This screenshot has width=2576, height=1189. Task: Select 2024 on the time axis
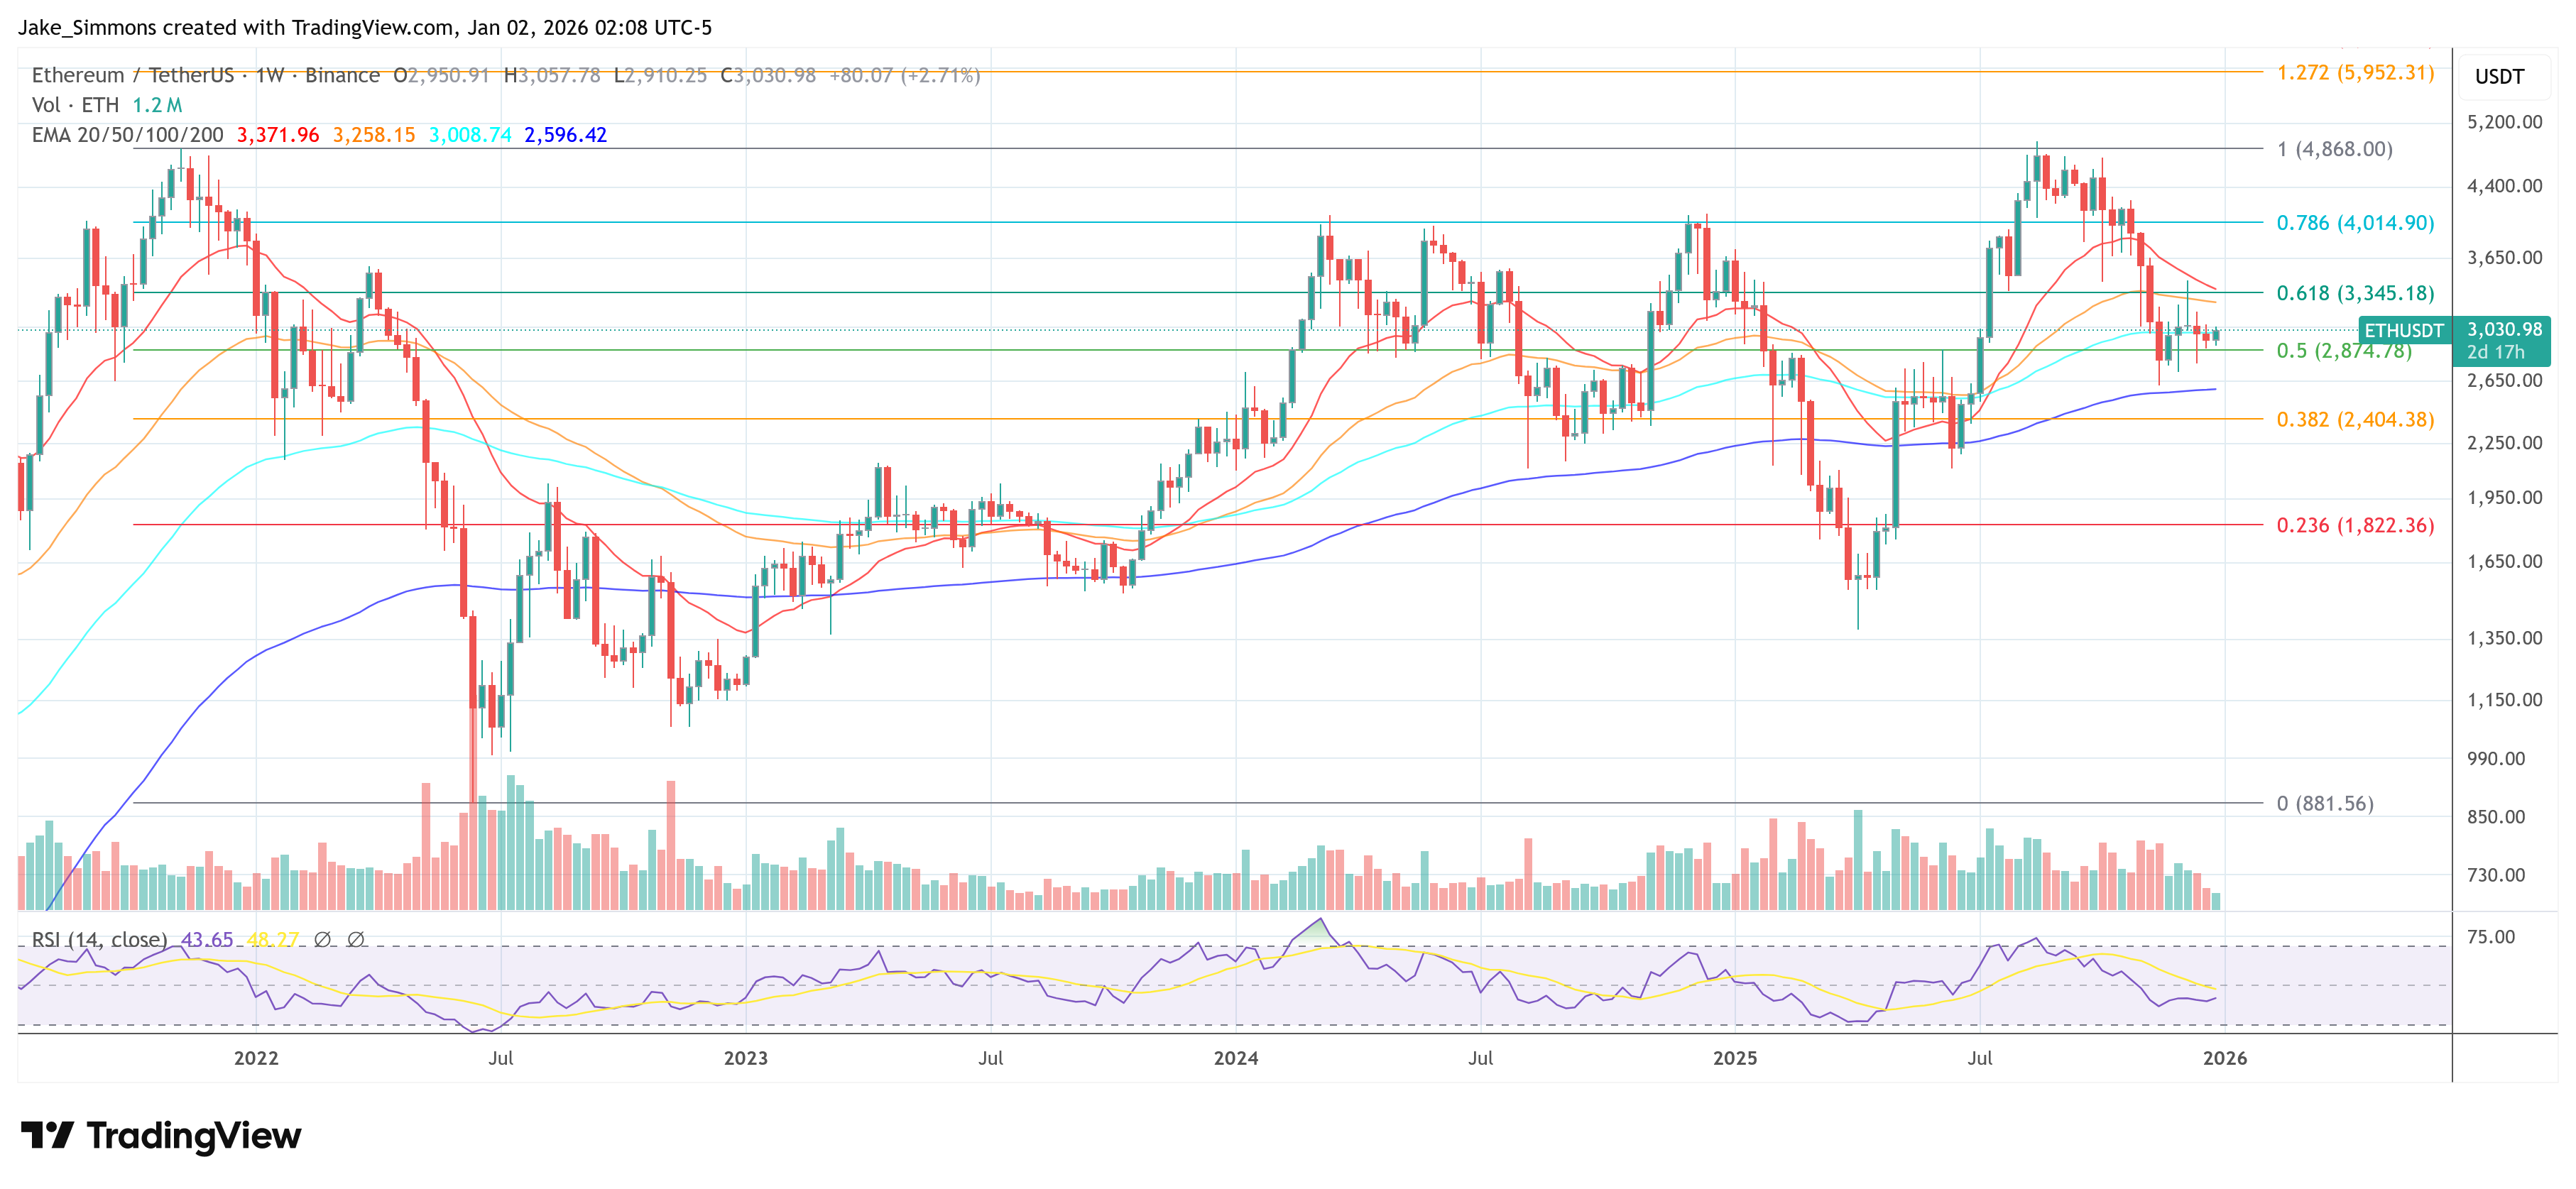[x=1237, y=1056]
